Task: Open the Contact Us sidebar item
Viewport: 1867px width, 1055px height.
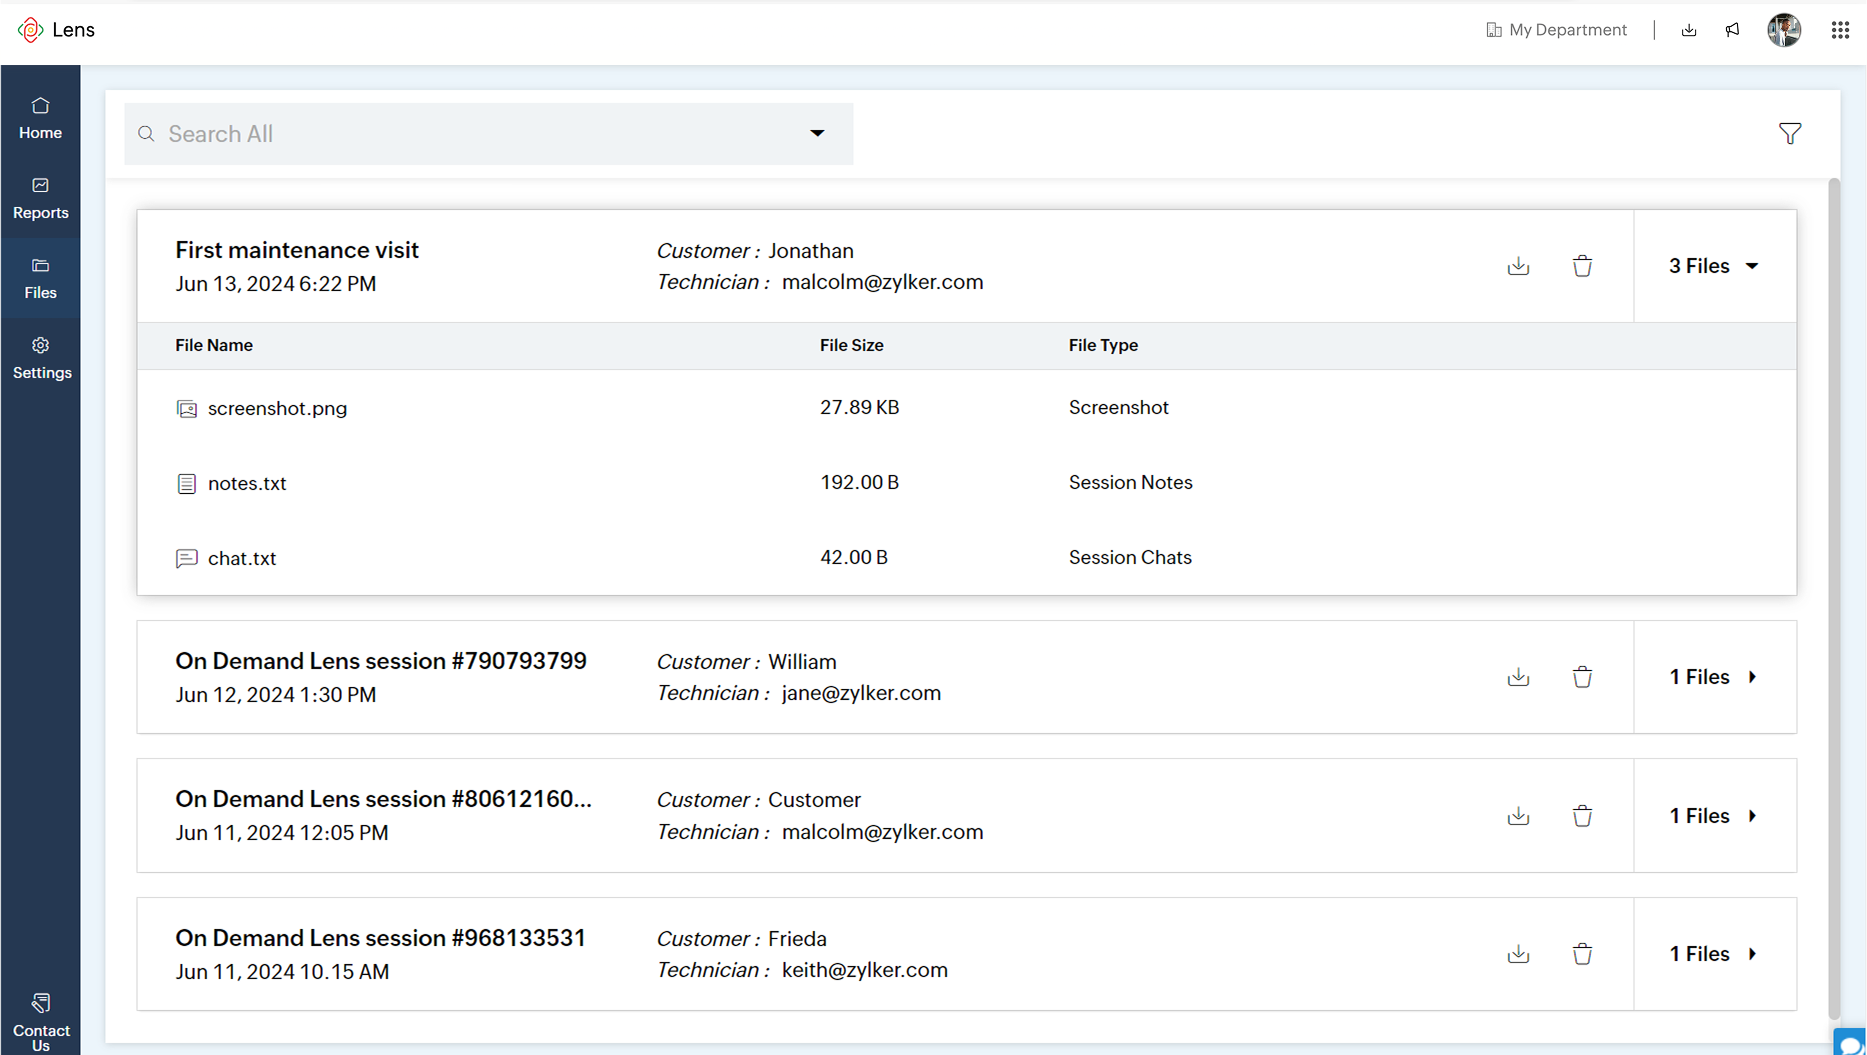Action: click(40, 1022)
